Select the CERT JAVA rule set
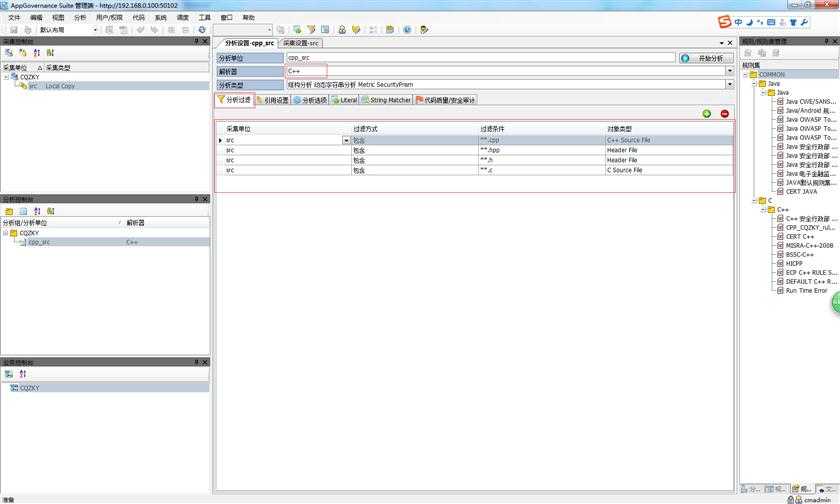This screenshot has width=840, height=504. click(x=801, y=192)
